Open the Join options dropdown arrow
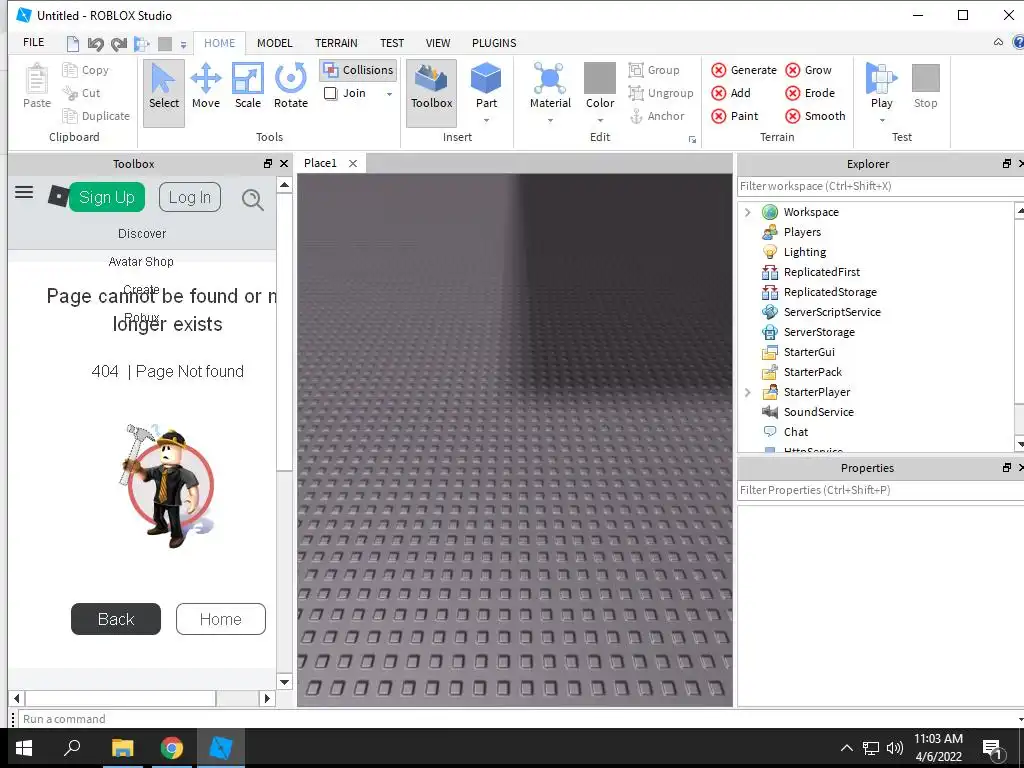 coord(389,94)
